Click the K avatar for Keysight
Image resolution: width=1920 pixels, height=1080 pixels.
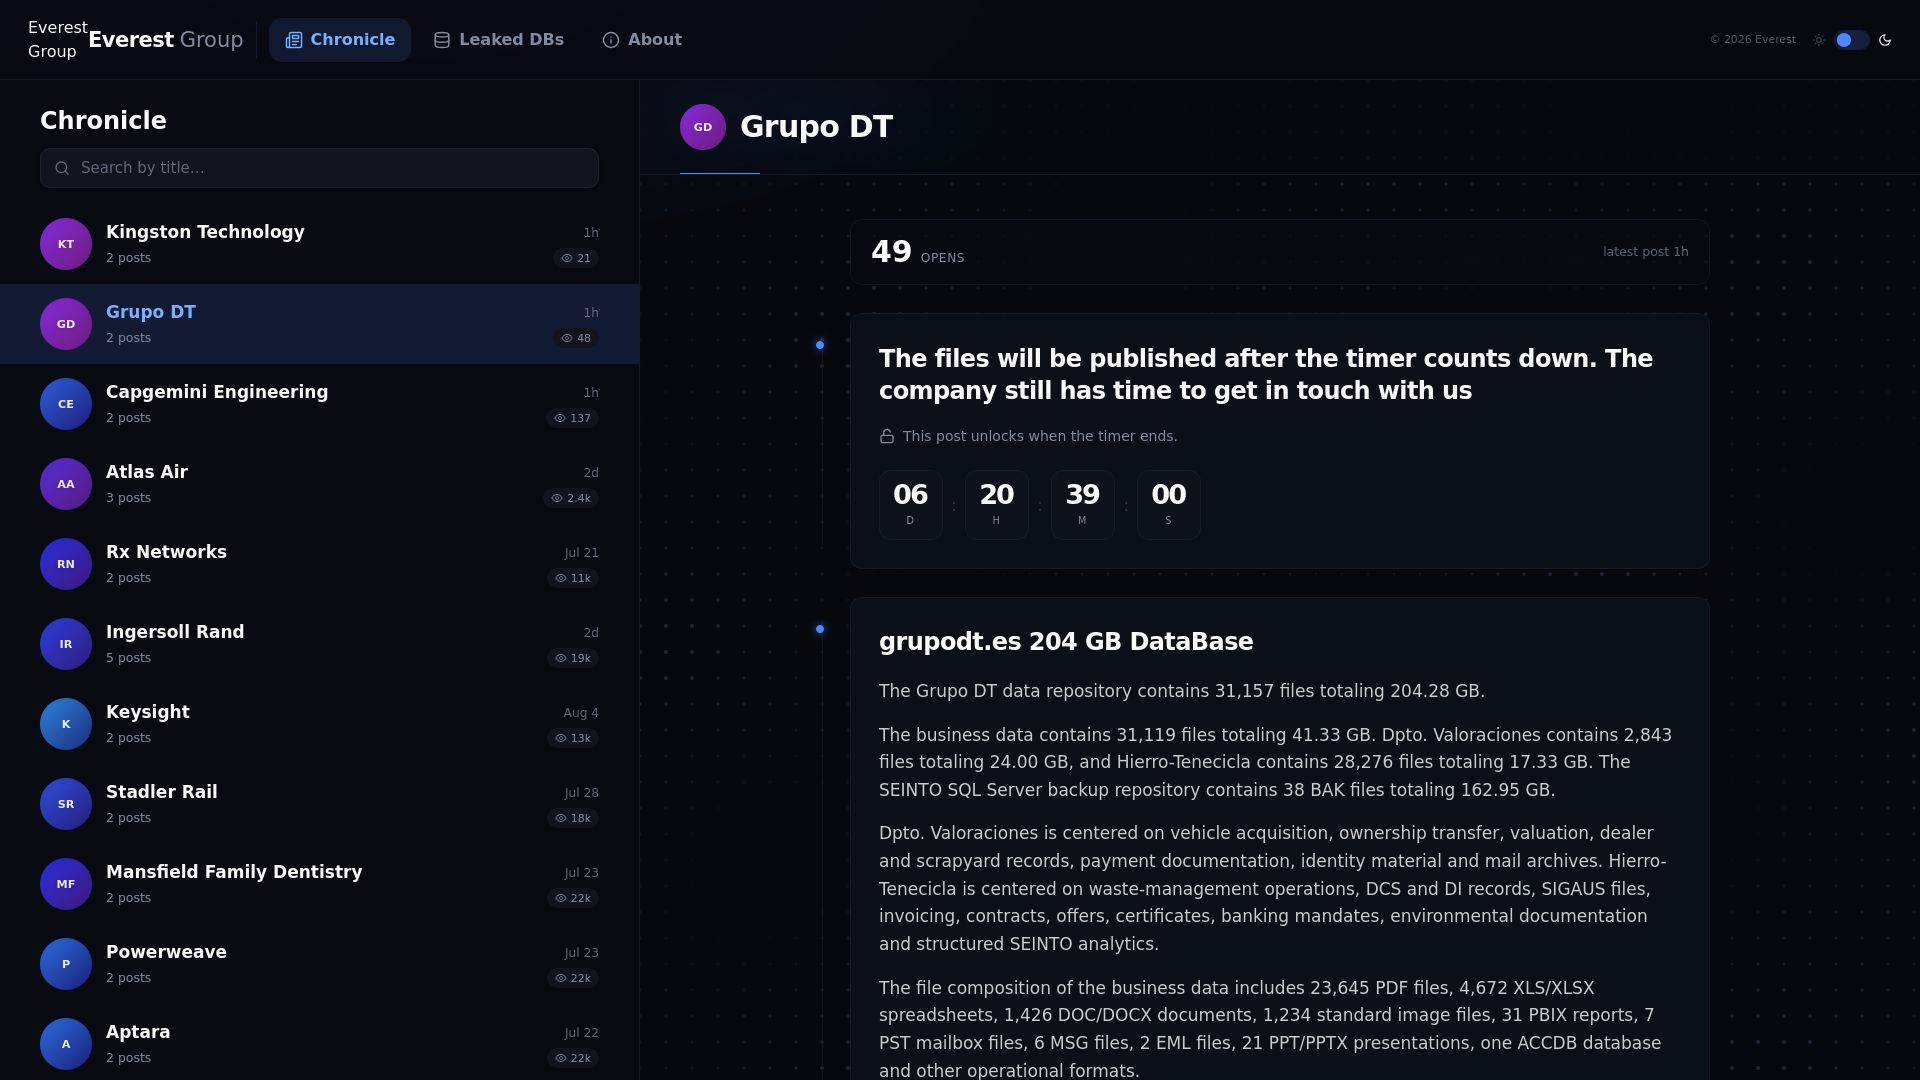(x=66, y=724)
